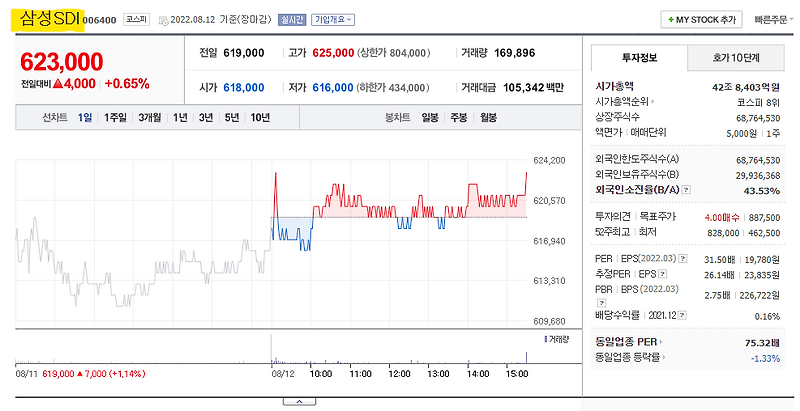Click the help icon next to 외국인소진율(B/A)
Screen dimensions: 800x411
686,190
